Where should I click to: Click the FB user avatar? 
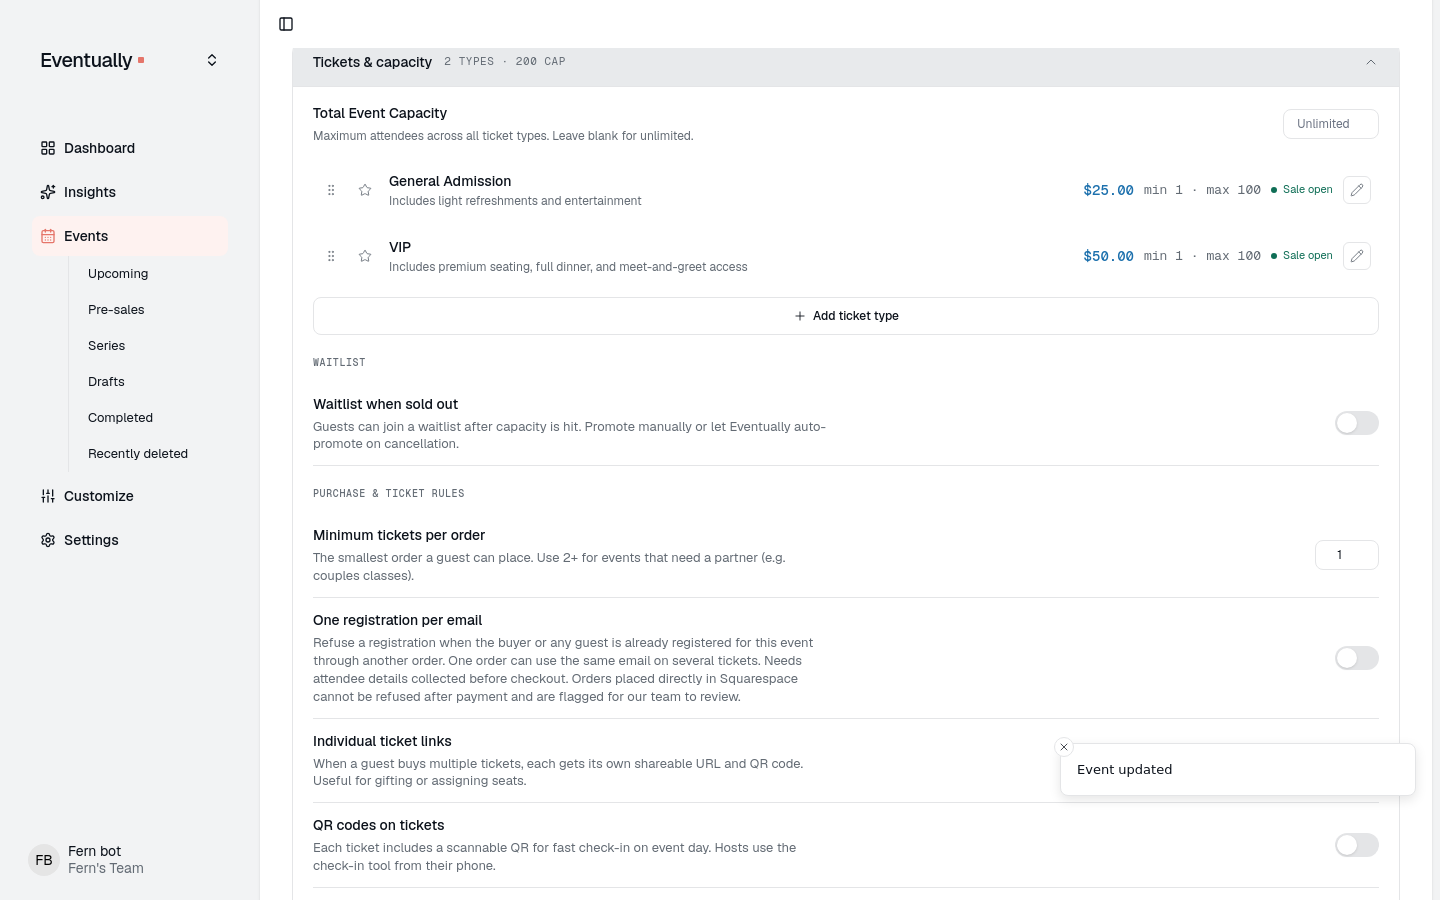(44, 860)
